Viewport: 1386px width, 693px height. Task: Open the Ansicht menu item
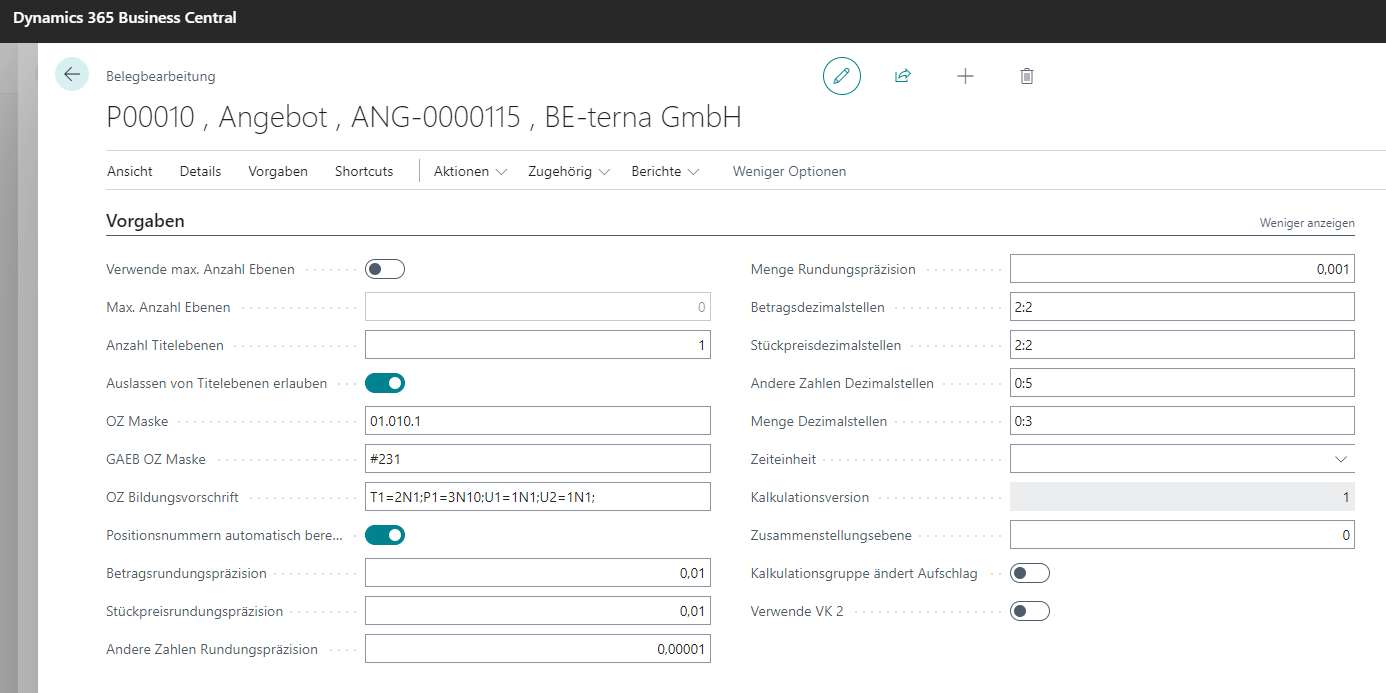pos(130,171)
